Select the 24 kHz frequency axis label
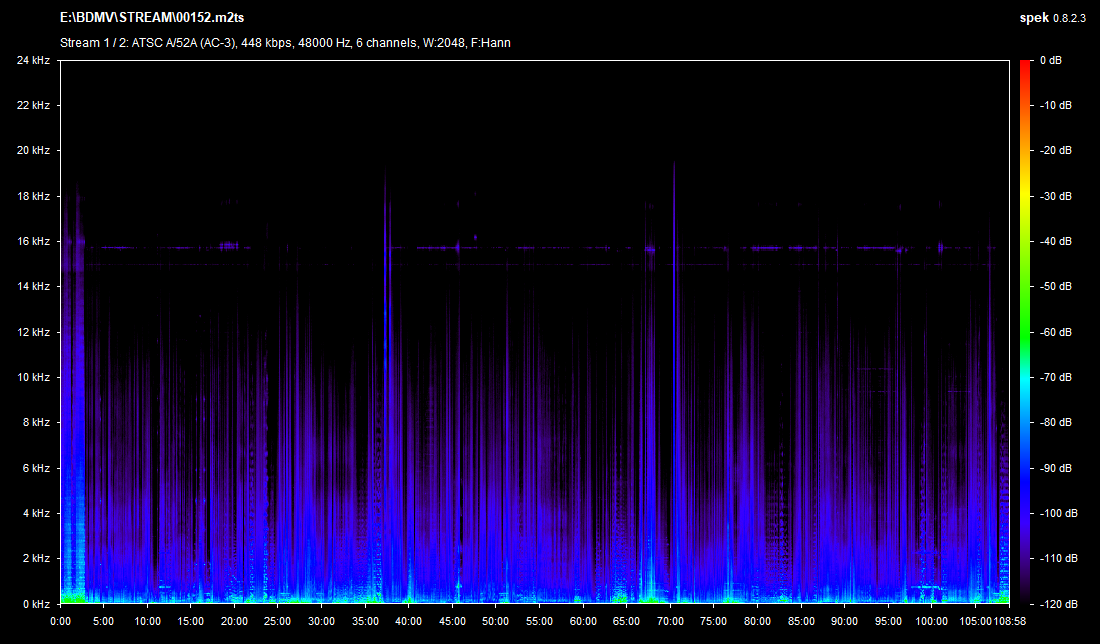 click(33, 60)
